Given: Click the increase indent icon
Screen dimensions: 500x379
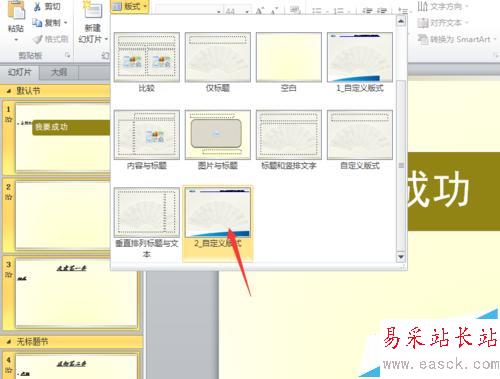Looking at the screenshot, I should coord(382,11).
